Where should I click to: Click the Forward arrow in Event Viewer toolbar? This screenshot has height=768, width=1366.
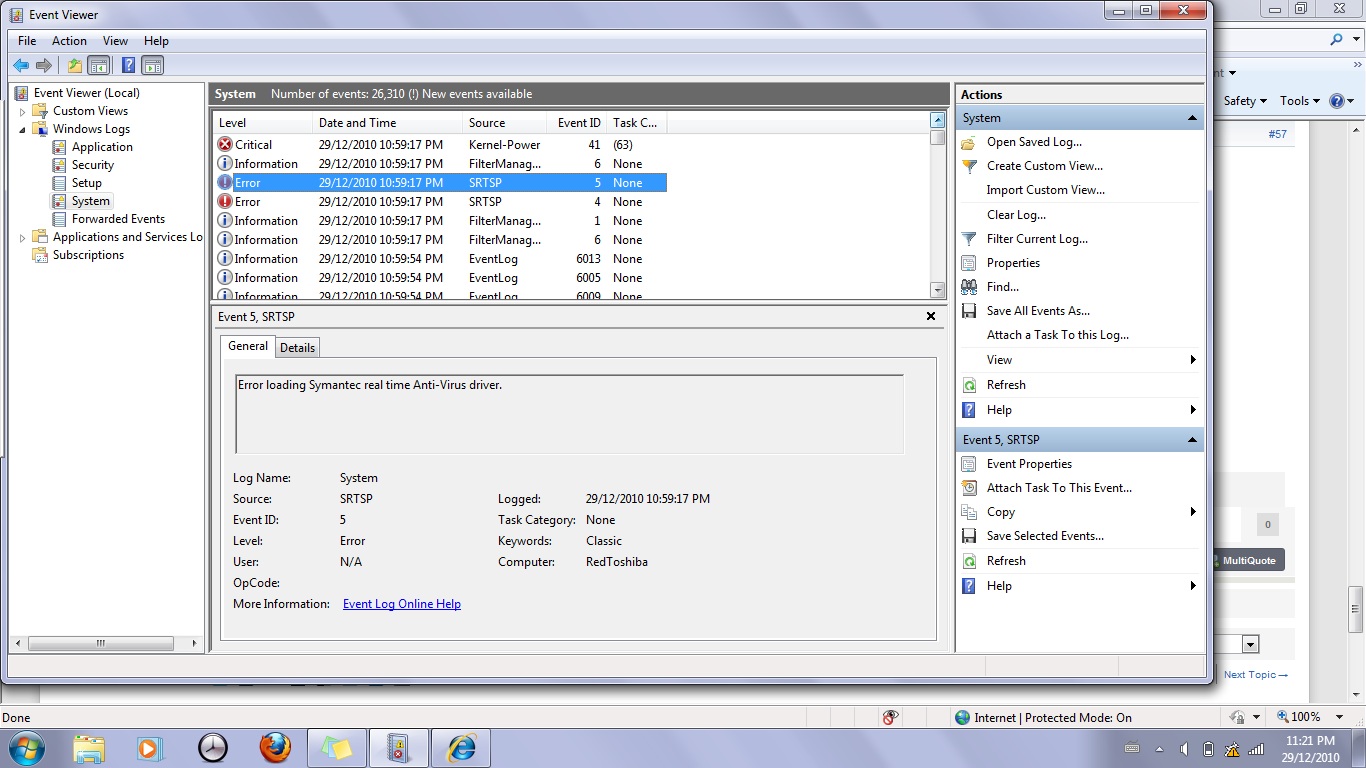[44, 65]
